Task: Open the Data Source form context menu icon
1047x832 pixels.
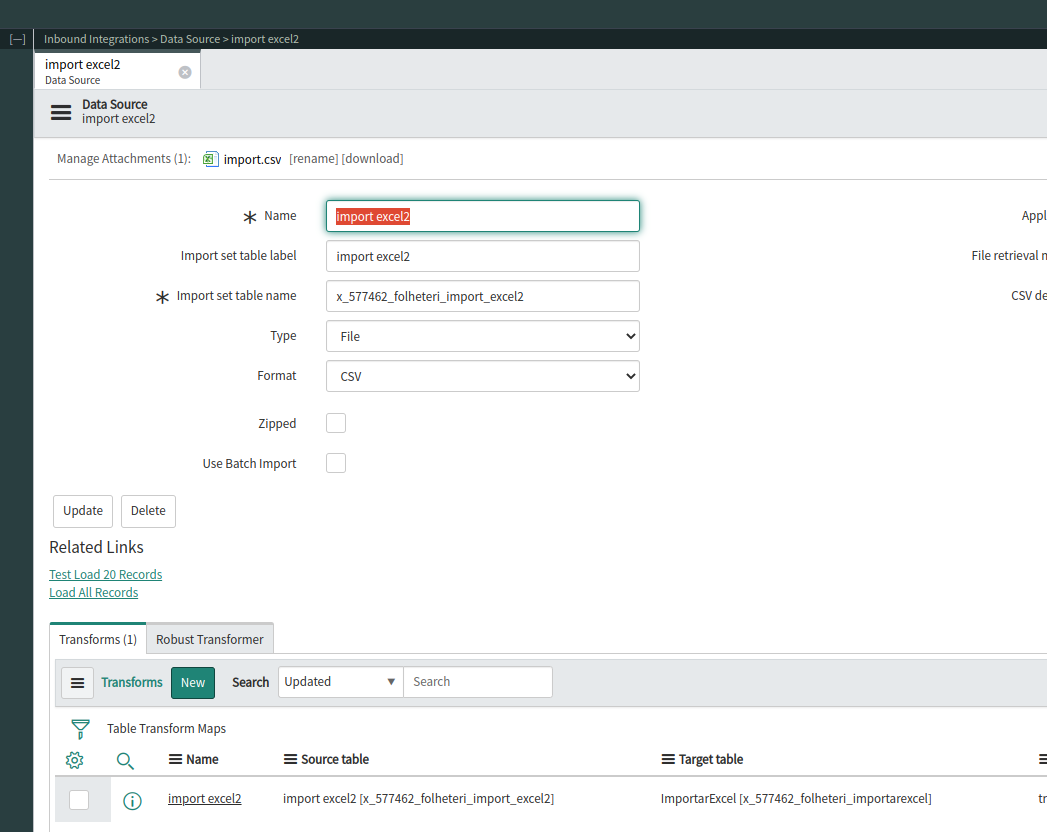Action: pos(61,112)
